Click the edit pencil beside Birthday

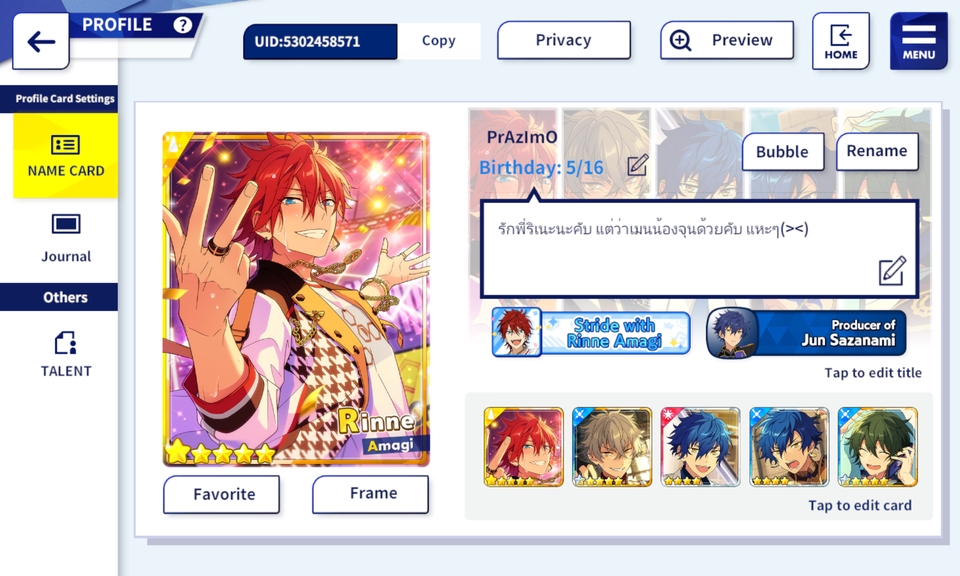coord(637,165)
